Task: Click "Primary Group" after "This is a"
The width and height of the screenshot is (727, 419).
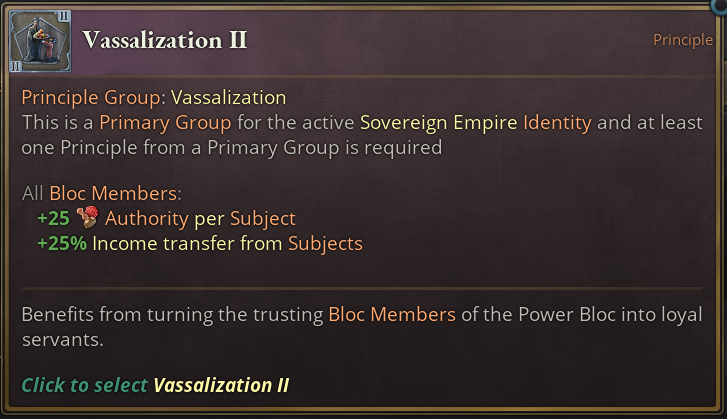Action: [165, 123]
